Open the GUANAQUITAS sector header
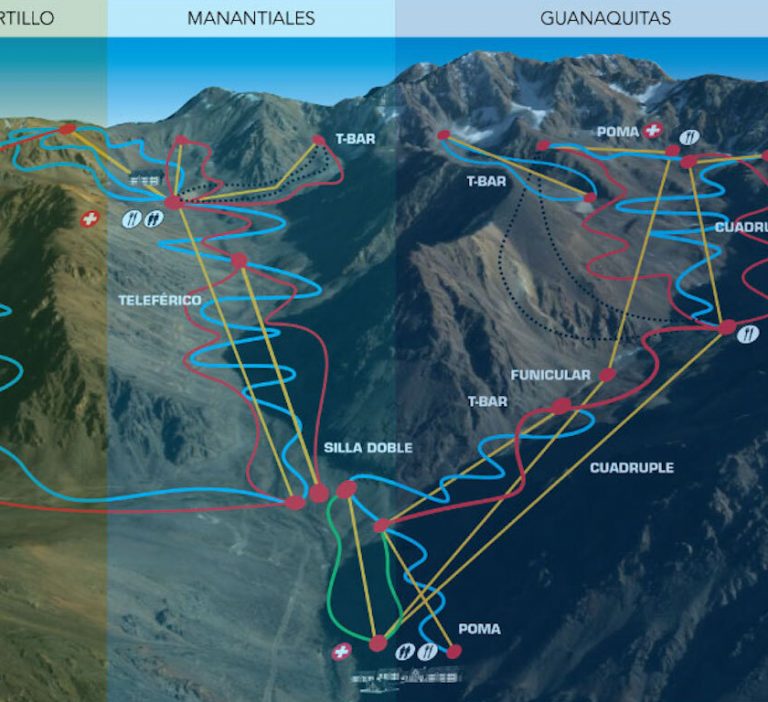 581,18
